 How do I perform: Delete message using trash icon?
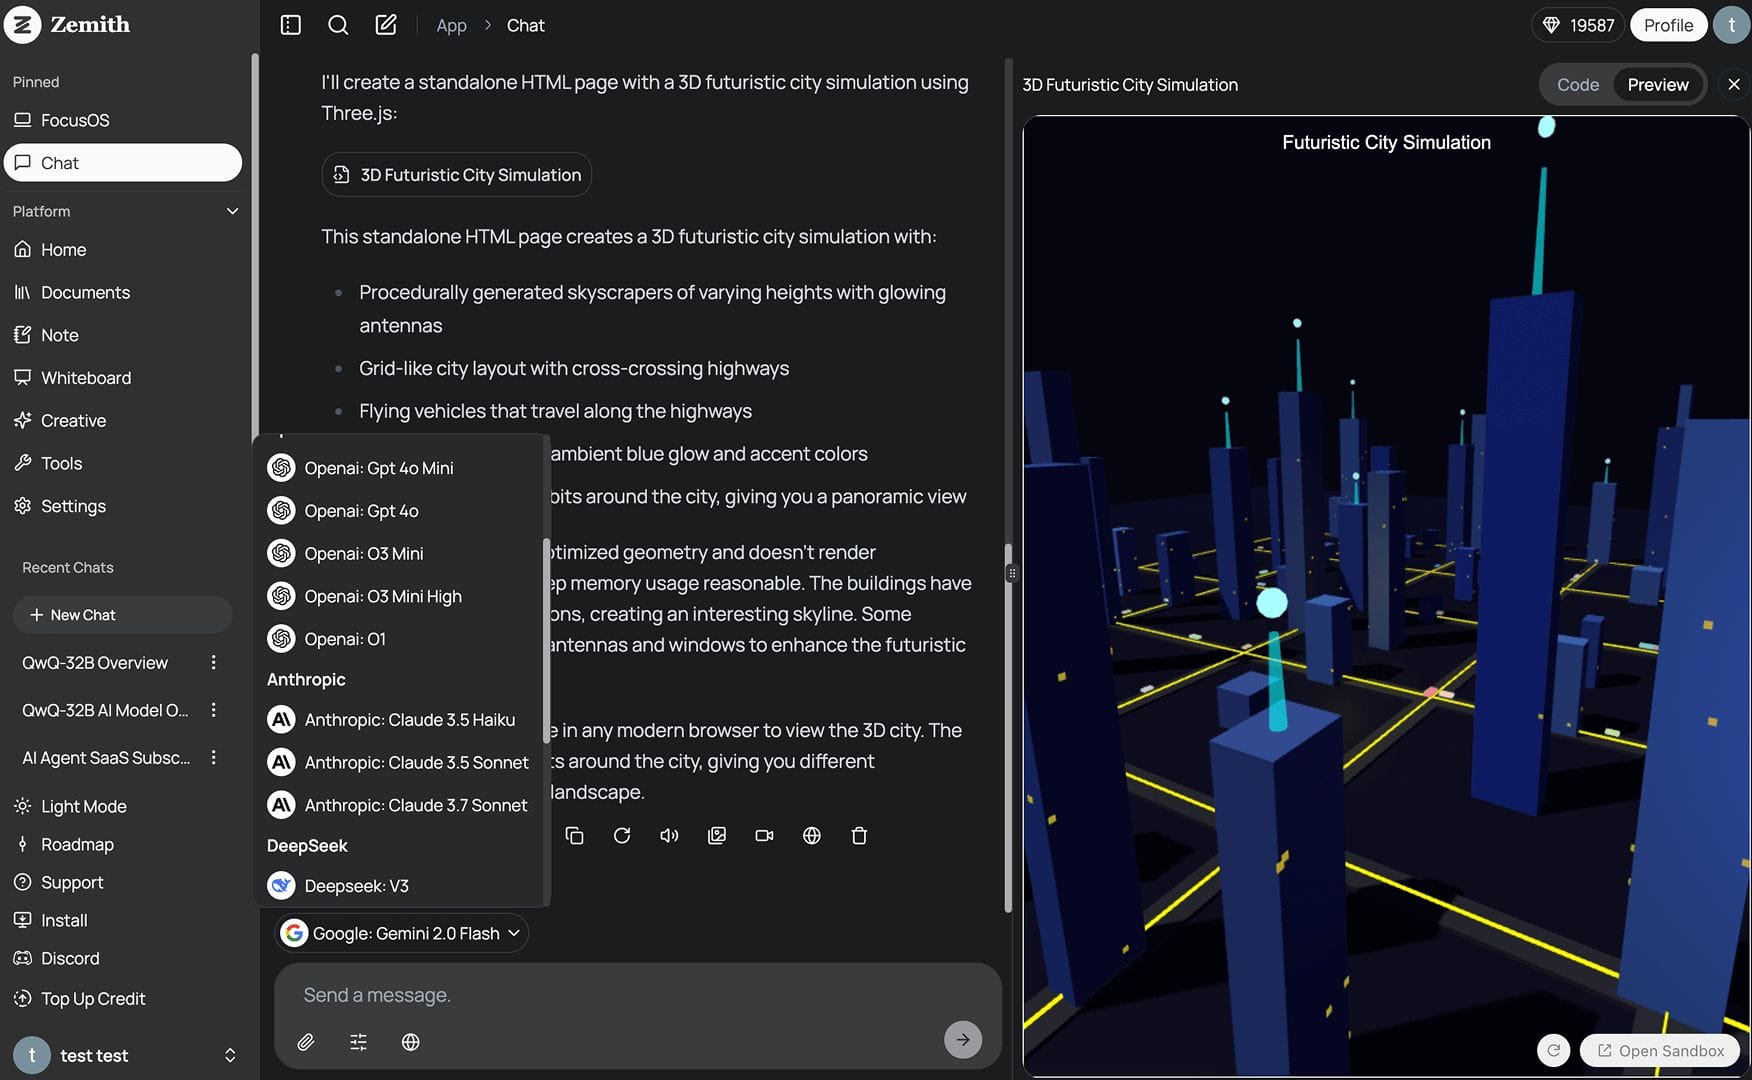(x=859, y=836)
